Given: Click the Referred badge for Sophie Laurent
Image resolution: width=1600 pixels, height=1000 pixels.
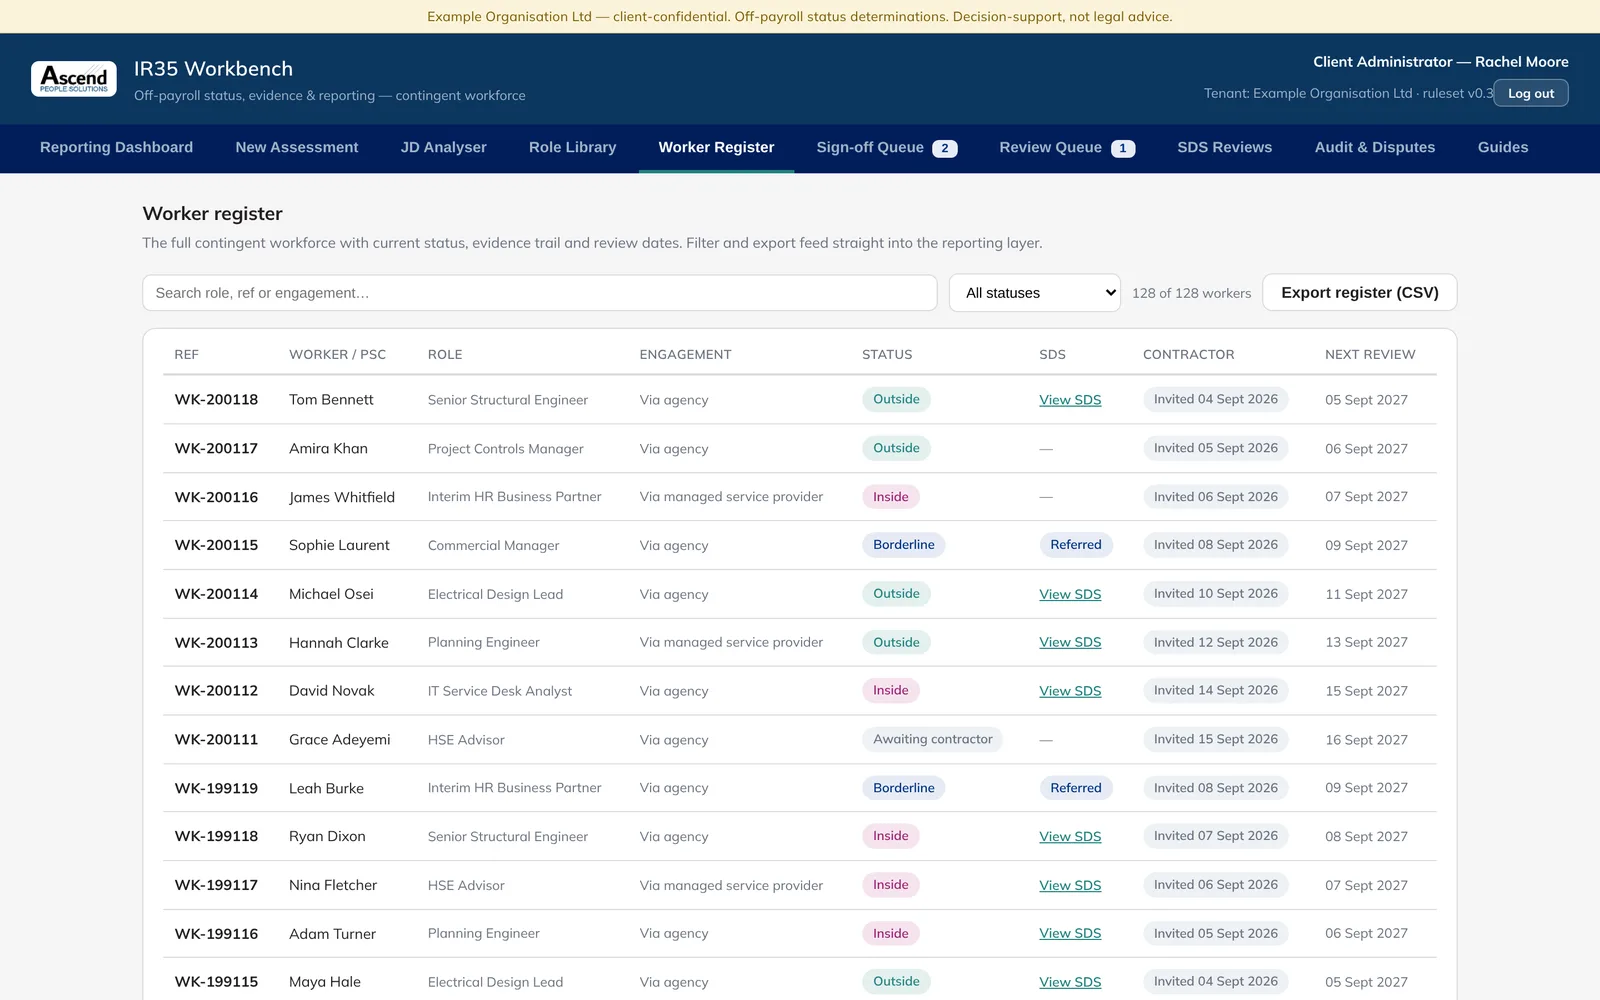Looking at the screenshot, I should (x=1076, y=545).
